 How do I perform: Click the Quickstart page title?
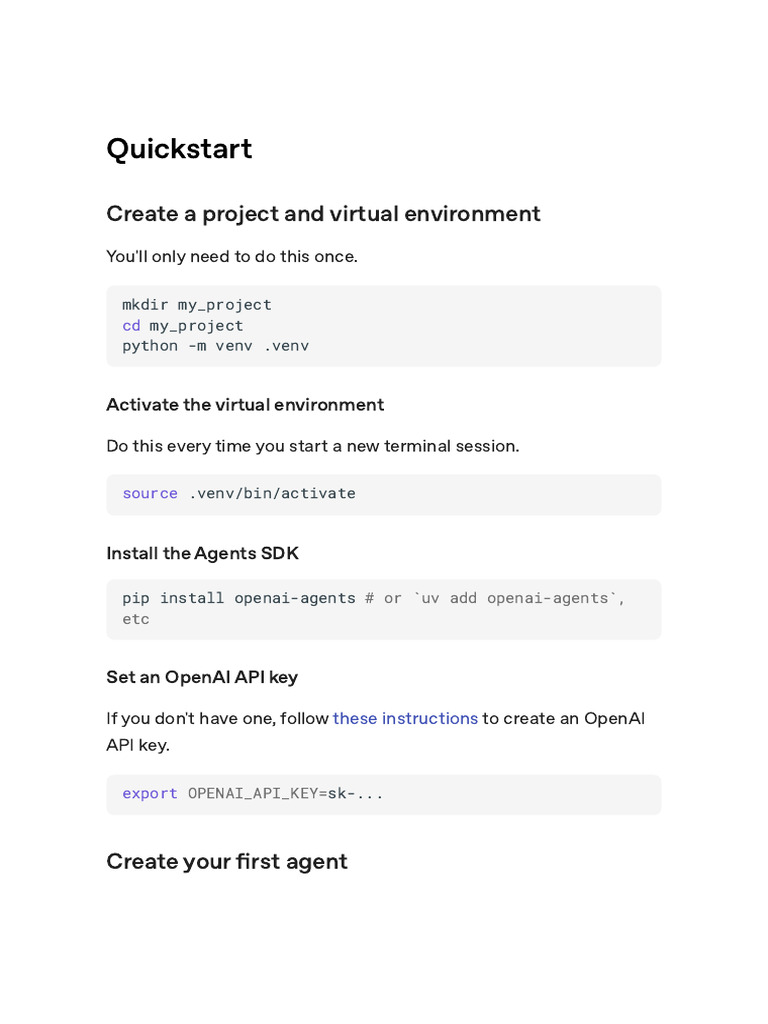pyautogui.click(x=179, y=149)
